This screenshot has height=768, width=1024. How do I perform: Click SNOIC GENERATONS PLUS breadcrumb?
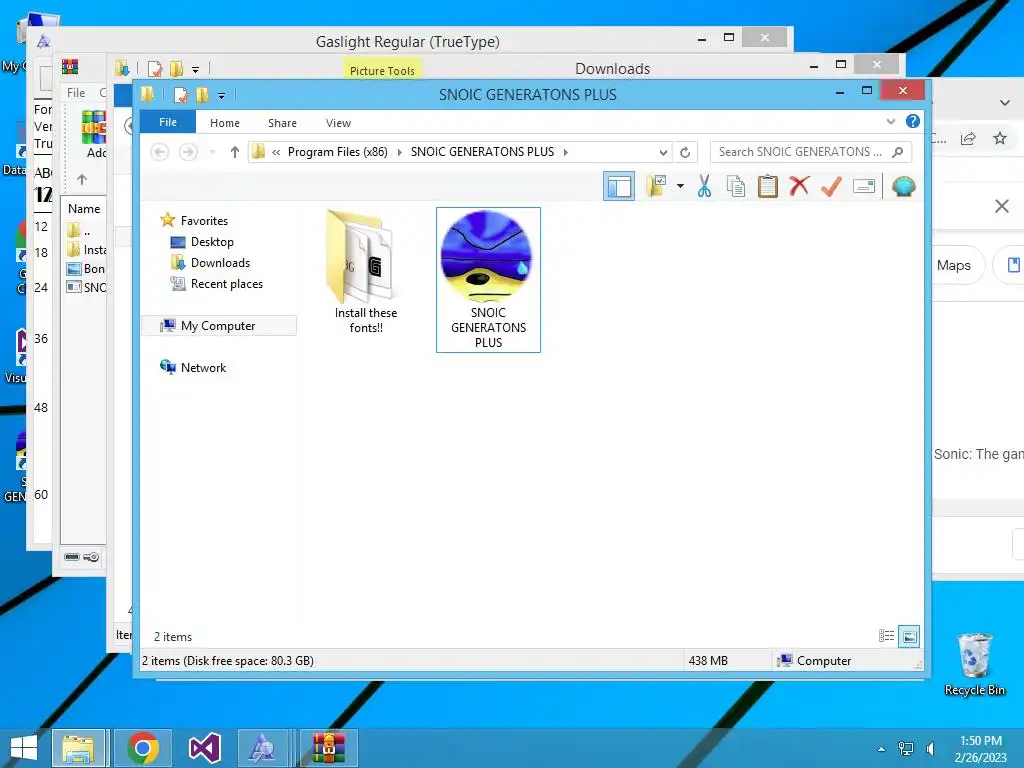482,152
